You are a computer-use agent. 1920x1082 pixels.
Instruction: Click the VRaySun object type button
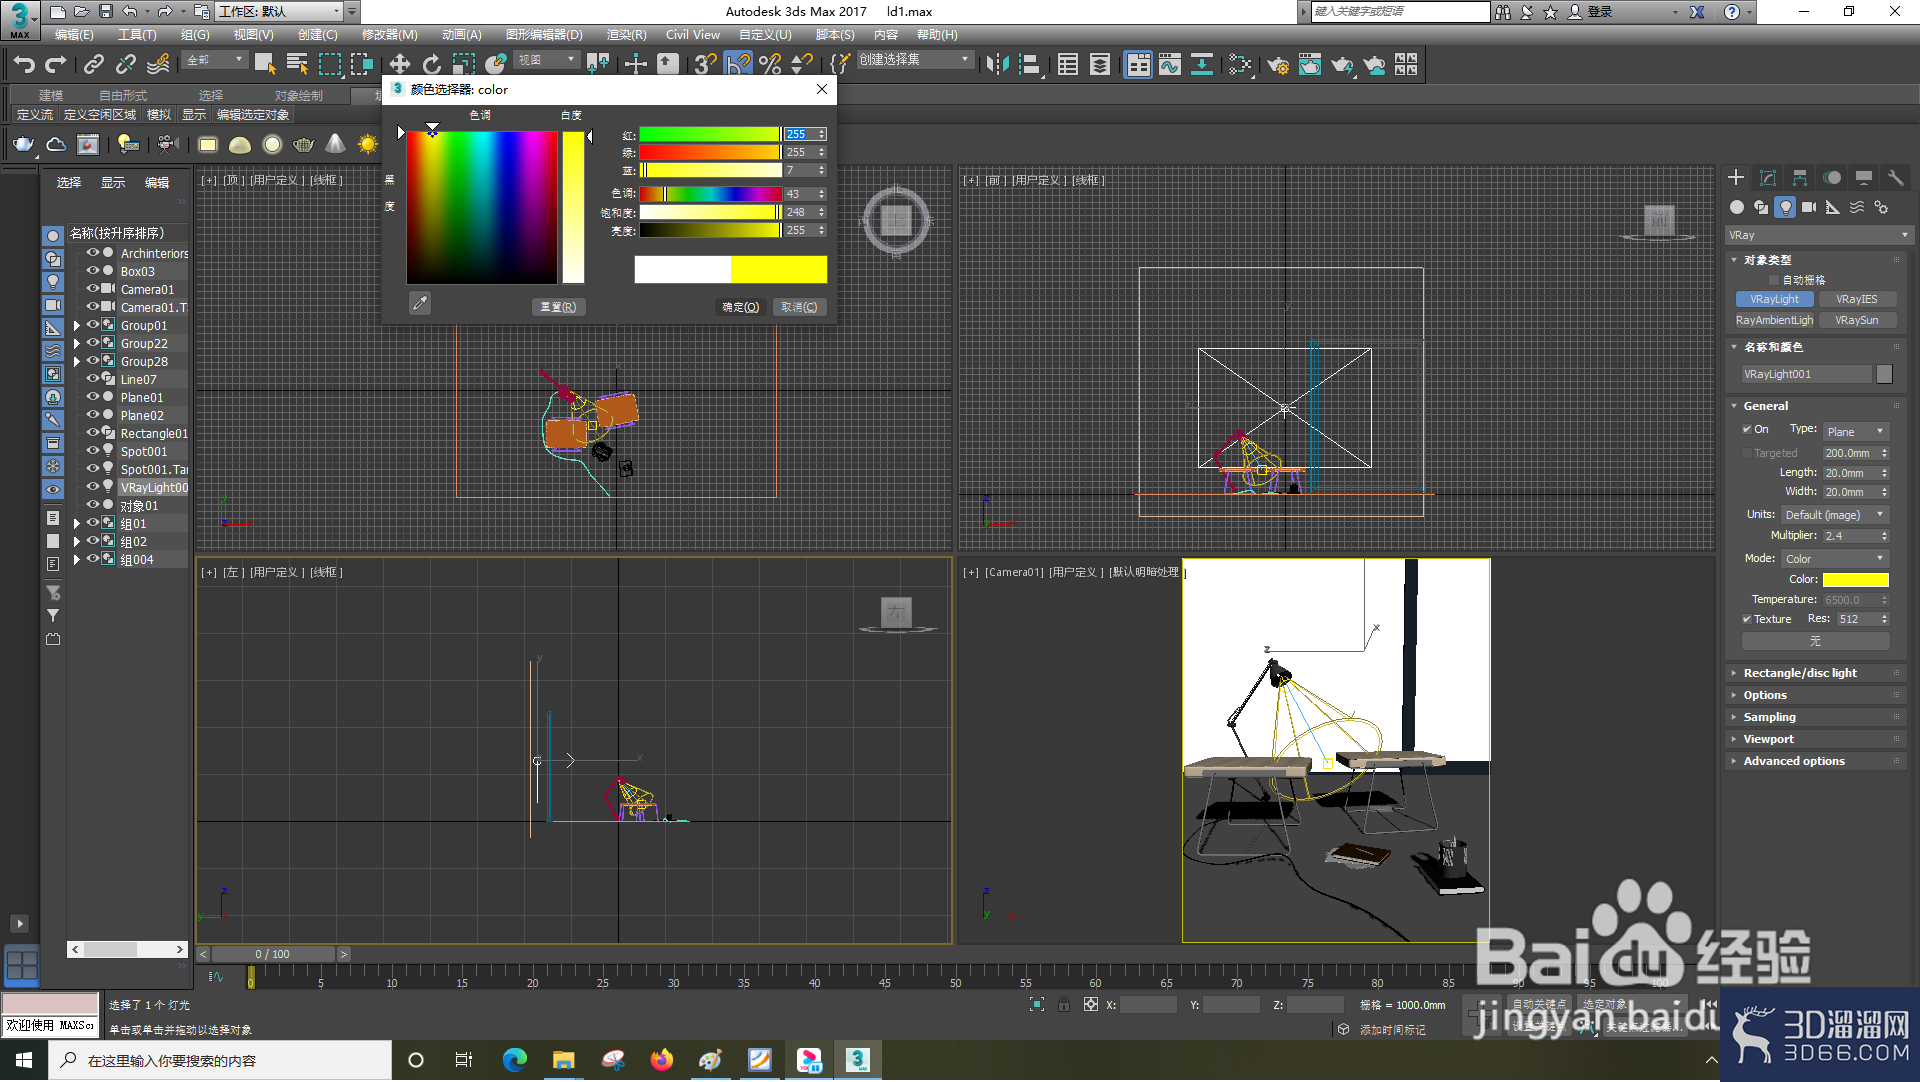pos(1857,321)
